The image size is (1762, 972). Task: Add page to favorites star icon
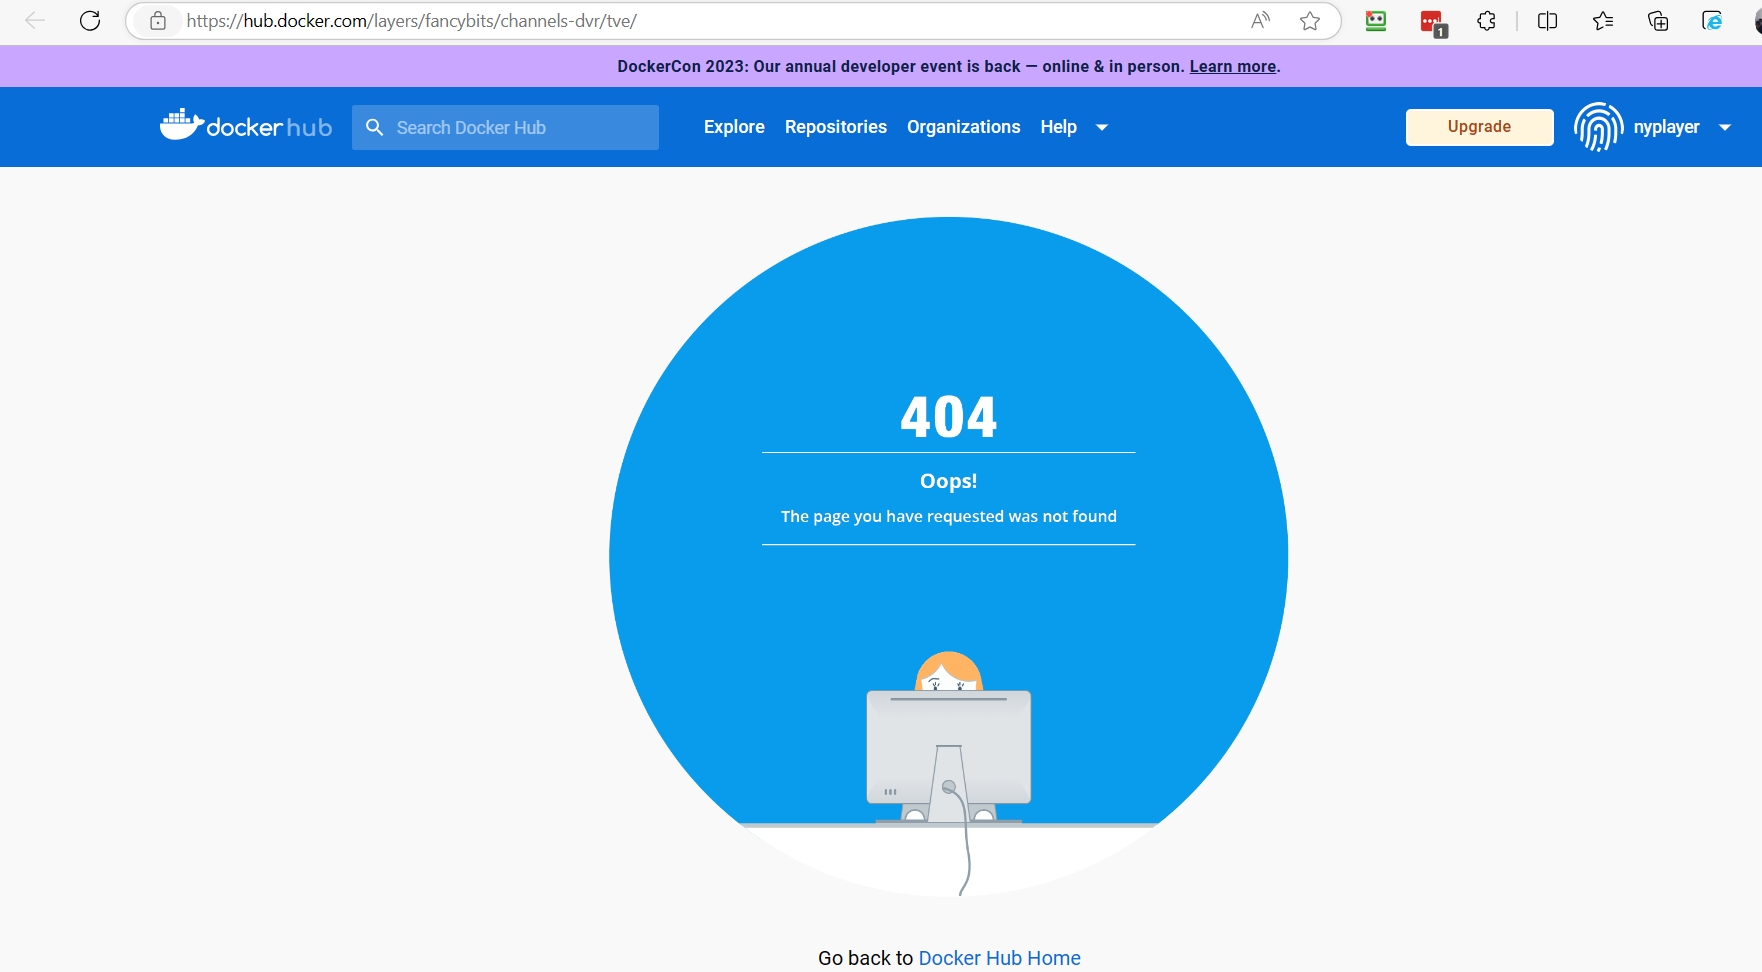tap(1310, 21)
